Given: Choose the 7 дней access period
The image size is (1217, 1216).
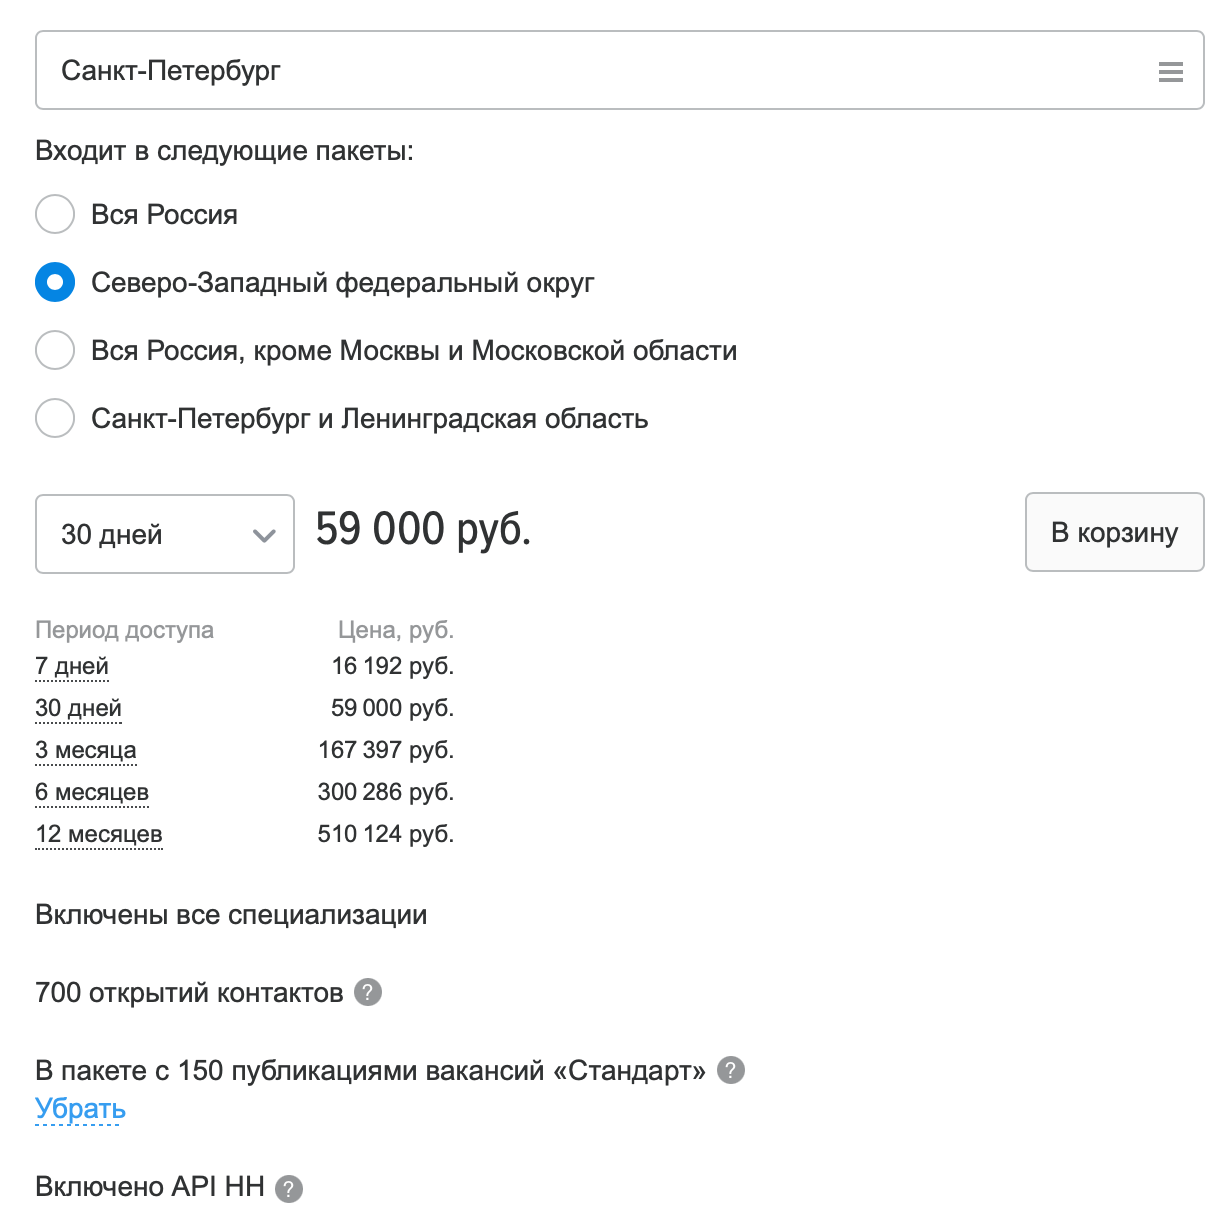Looking at the screenshot, I should click(x=72, y=666).
